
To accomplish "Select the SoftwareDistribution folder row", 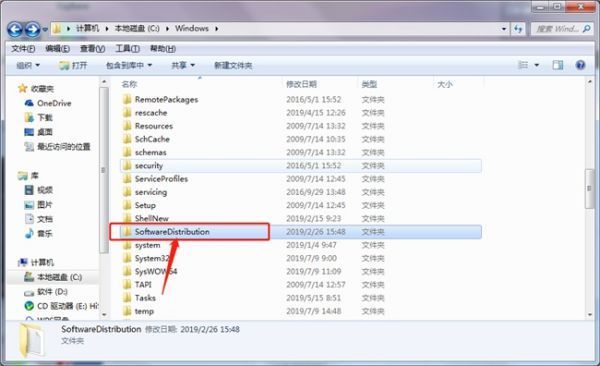I will pos(301,232).
